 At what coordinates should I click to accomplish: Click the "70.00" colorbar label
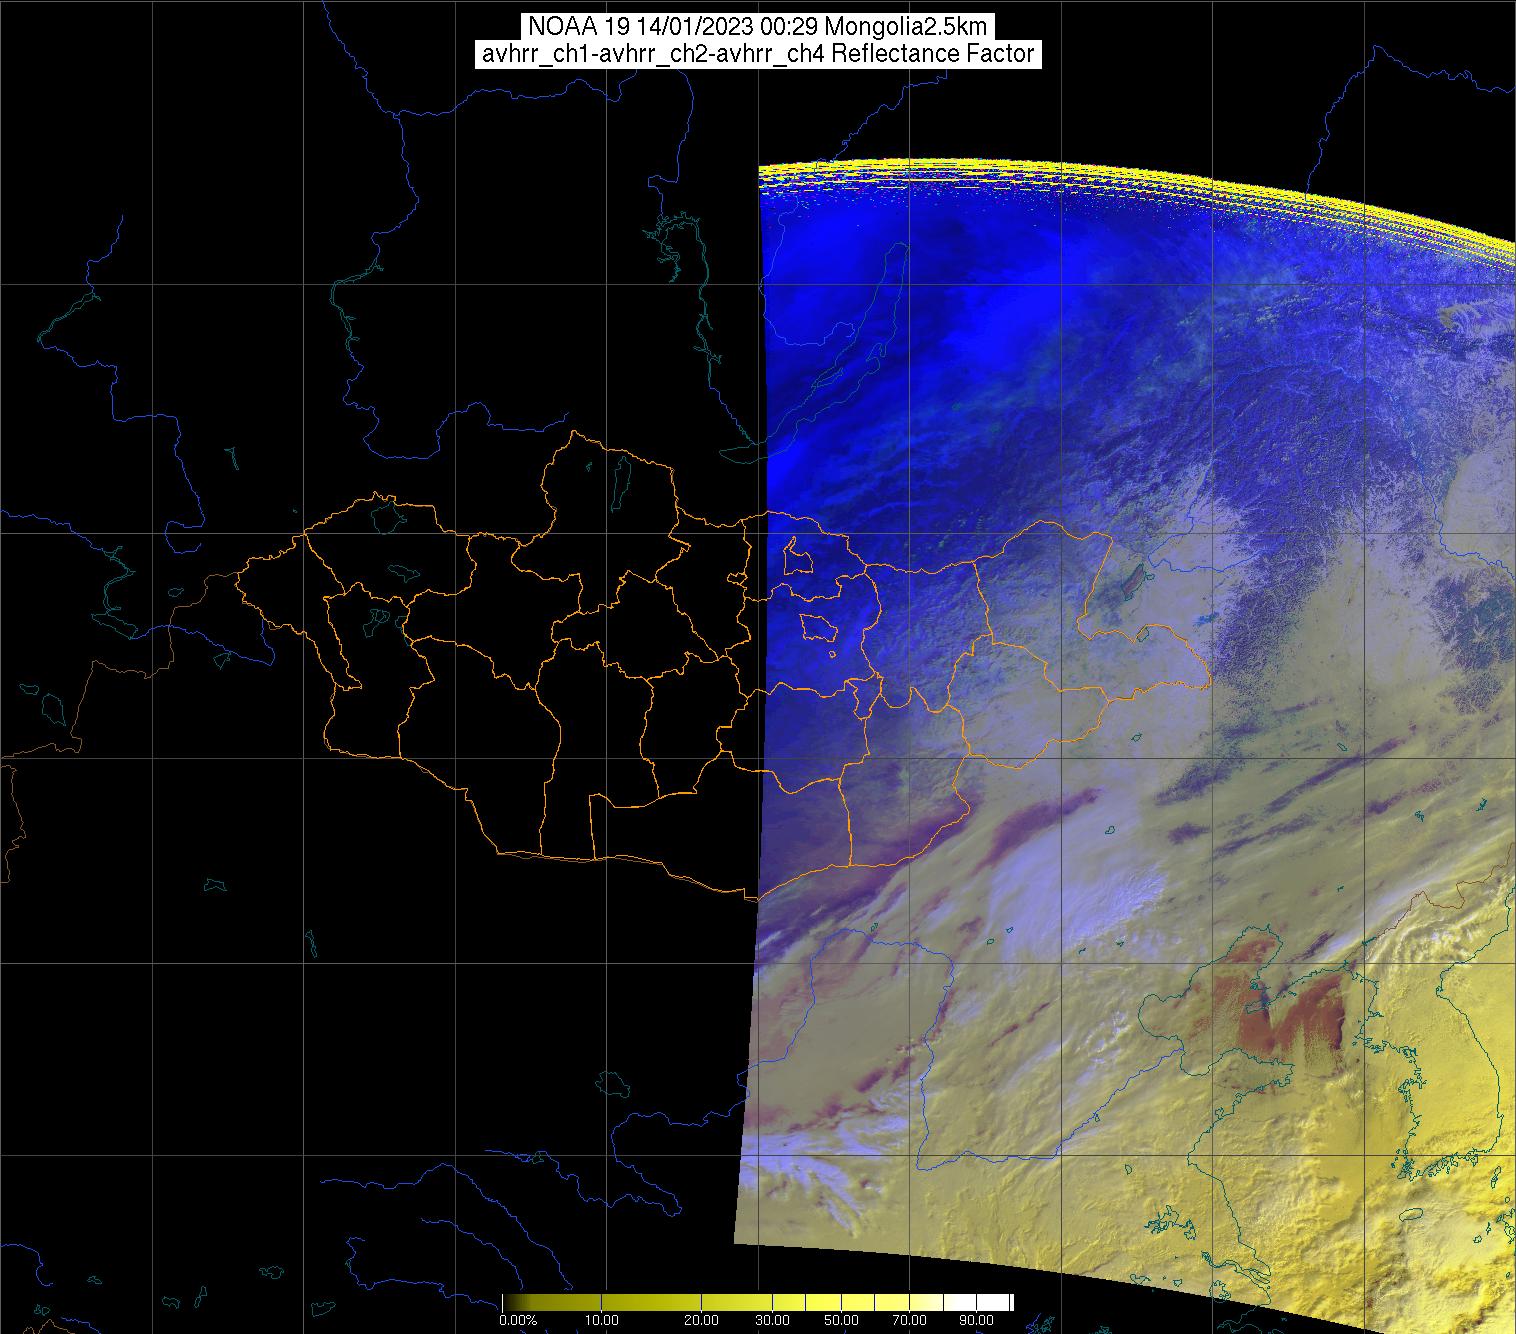(908, 1321)
